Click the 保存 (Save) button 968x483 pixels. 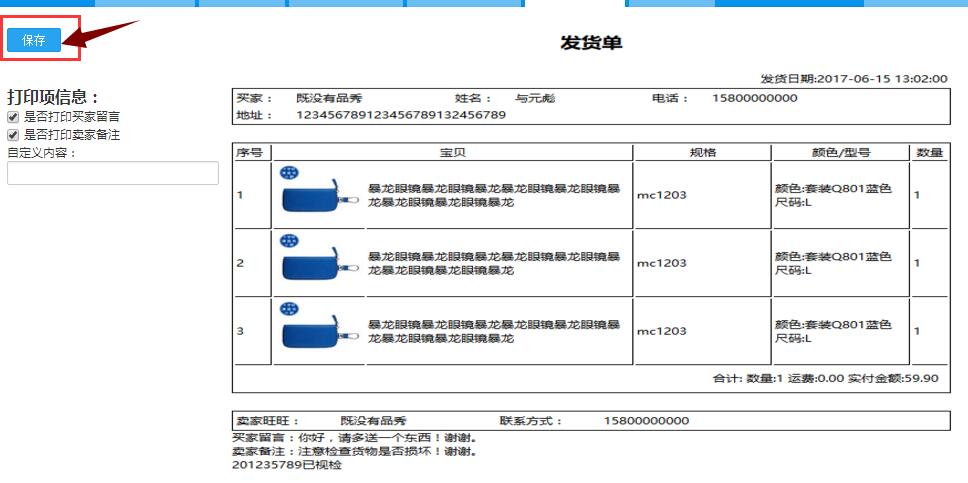point(34,40)
